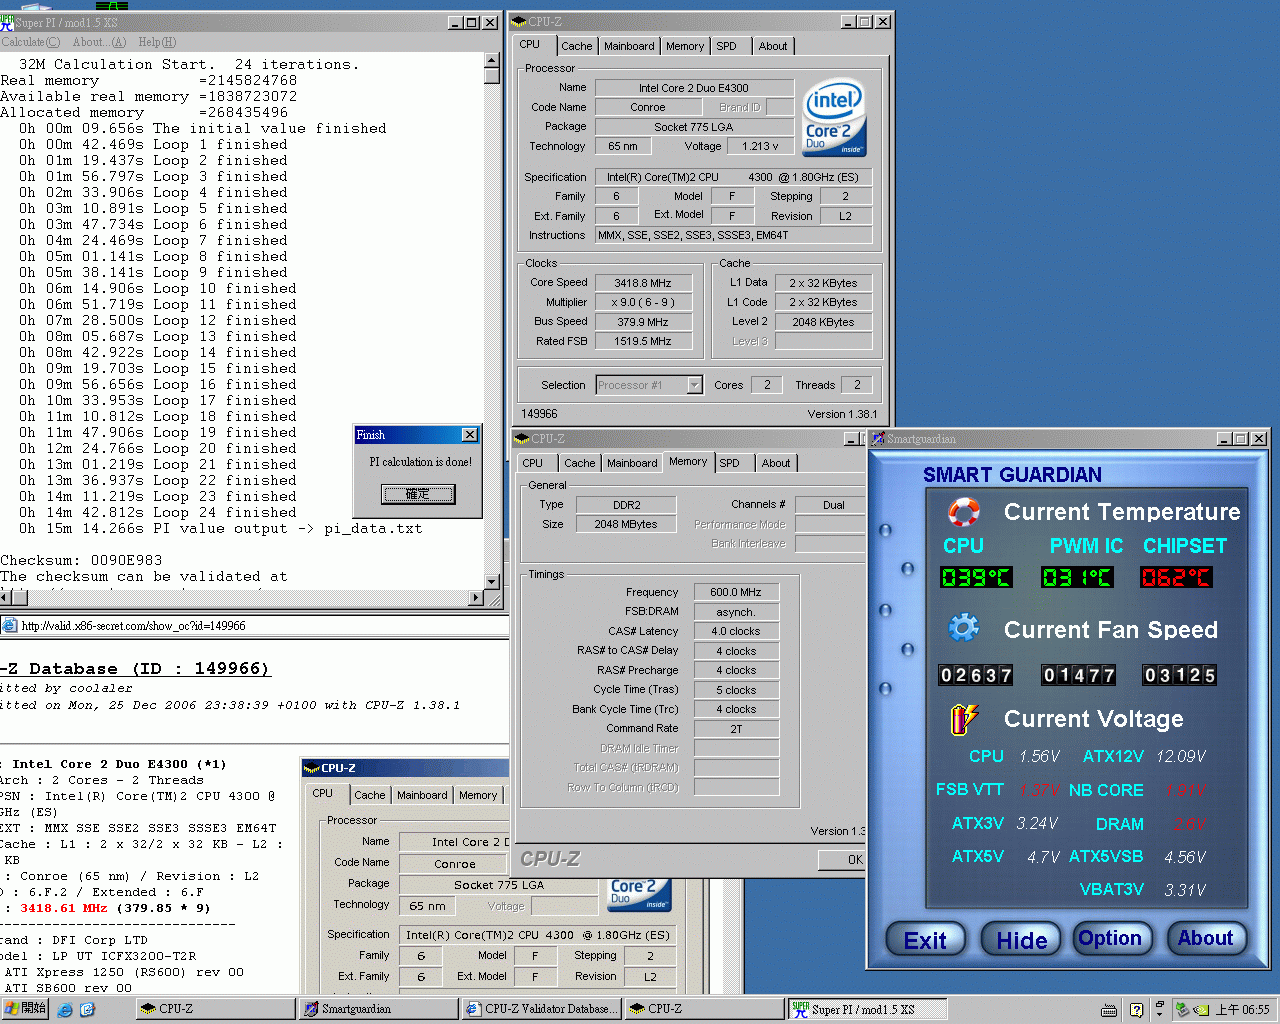Click the CHIPSET temperature 062°C readout
The height and width of the screenshot is (1024, 1280).
point(1177,577)
